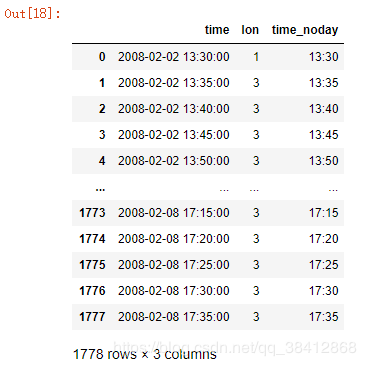Click the cell 2008-02-08 17:20:00
This screenshot has width=366, height=366.
[x=174, y=239]
